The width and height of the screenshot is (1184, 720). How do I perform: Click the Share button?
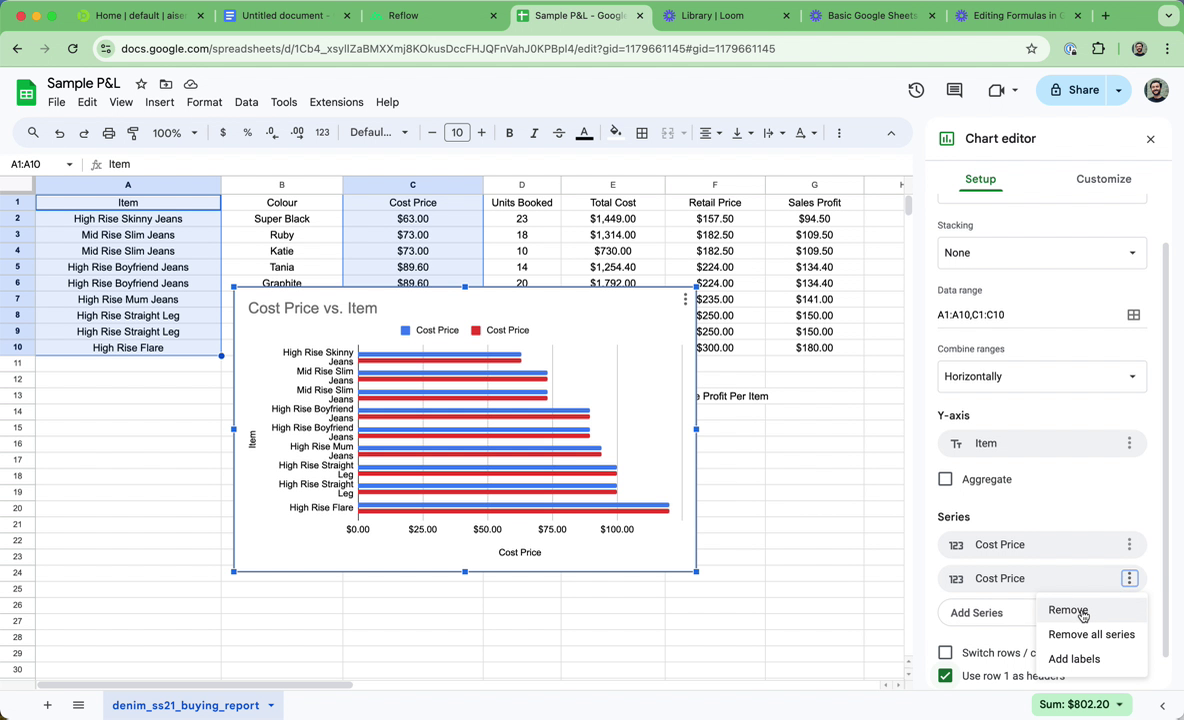point(1072,90)
